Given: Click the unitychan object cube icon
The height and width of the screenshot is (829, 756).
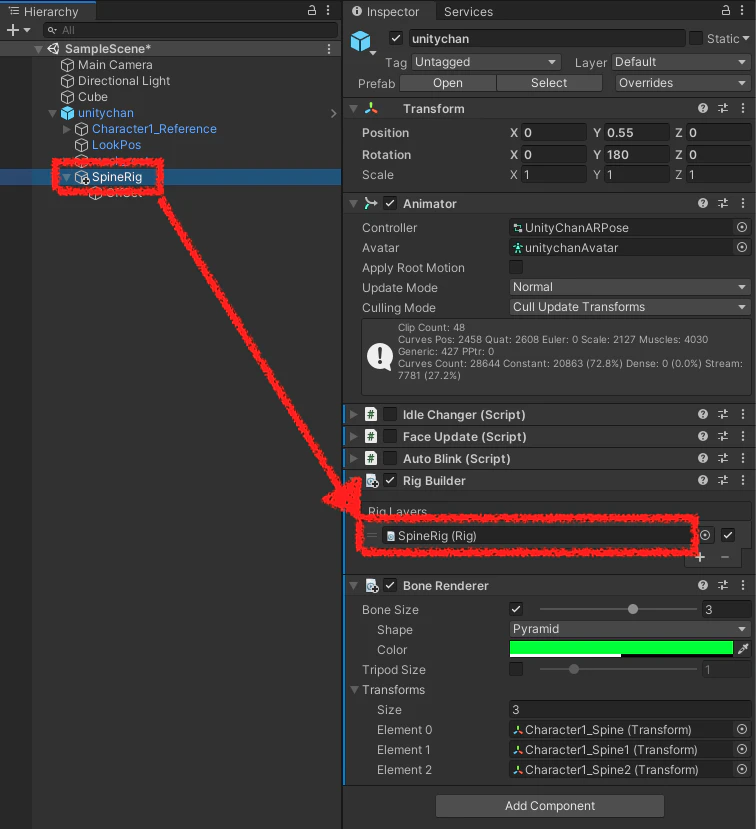Looking at the screenshot, I should [x=361, y=41].
